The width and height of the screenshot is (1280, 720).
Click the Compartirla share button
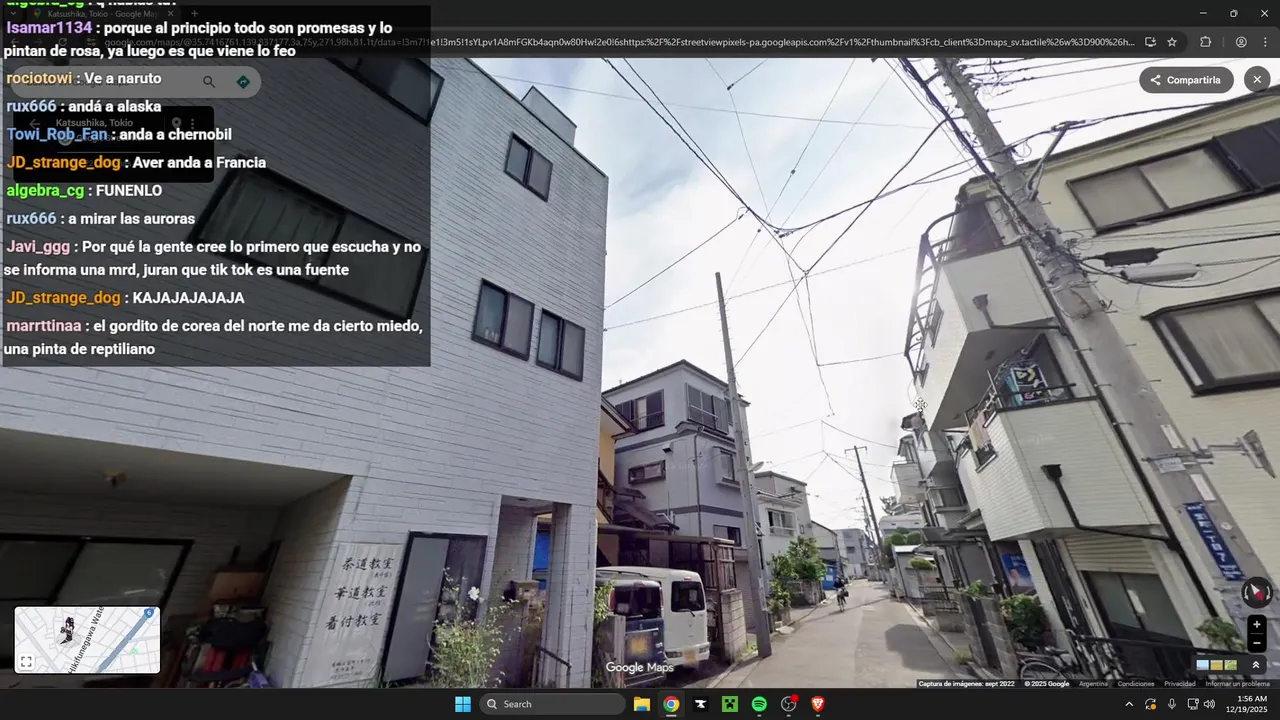click(1186, 80)
